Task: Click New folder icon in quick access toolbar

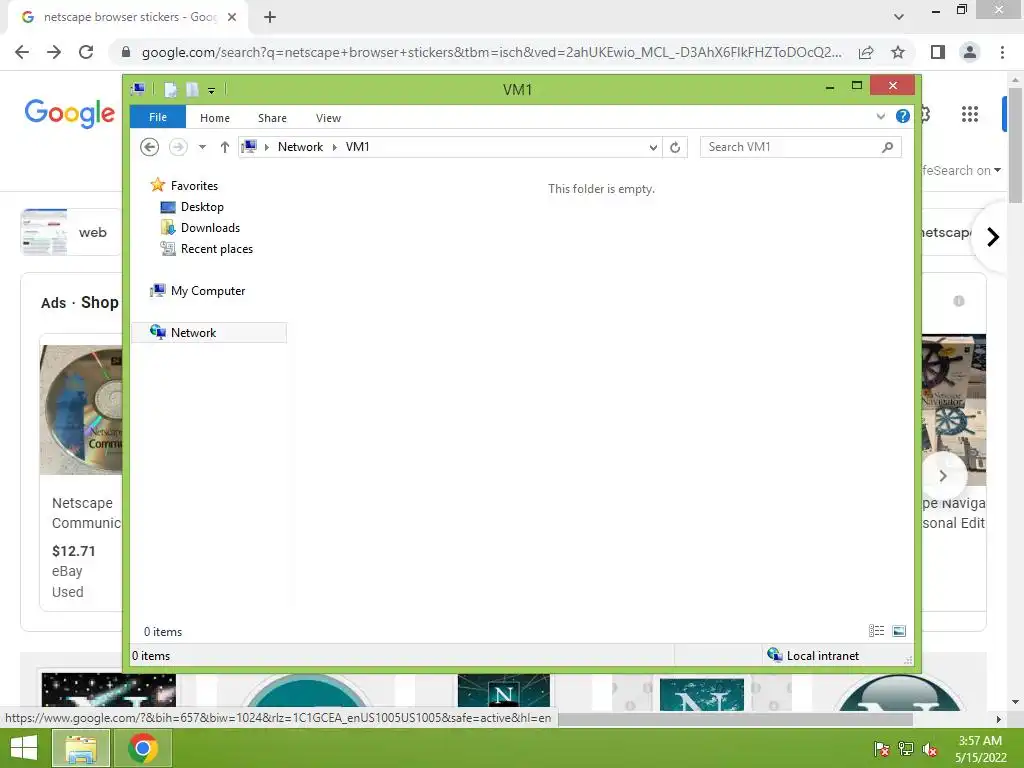Action: pyautogui.click(x=192, y=89)
